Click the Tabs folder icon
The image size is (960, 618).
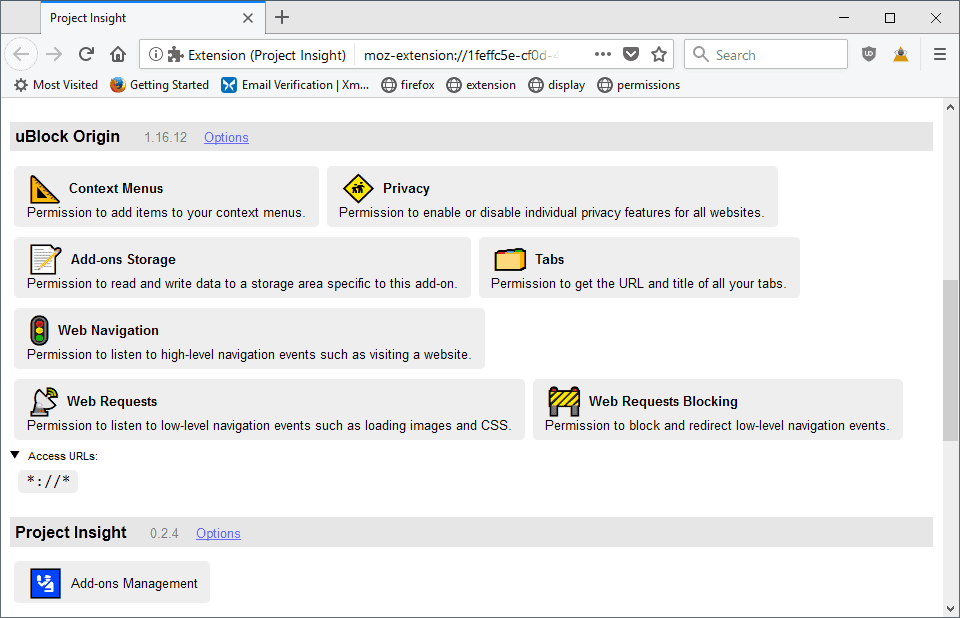click(510, 260)
